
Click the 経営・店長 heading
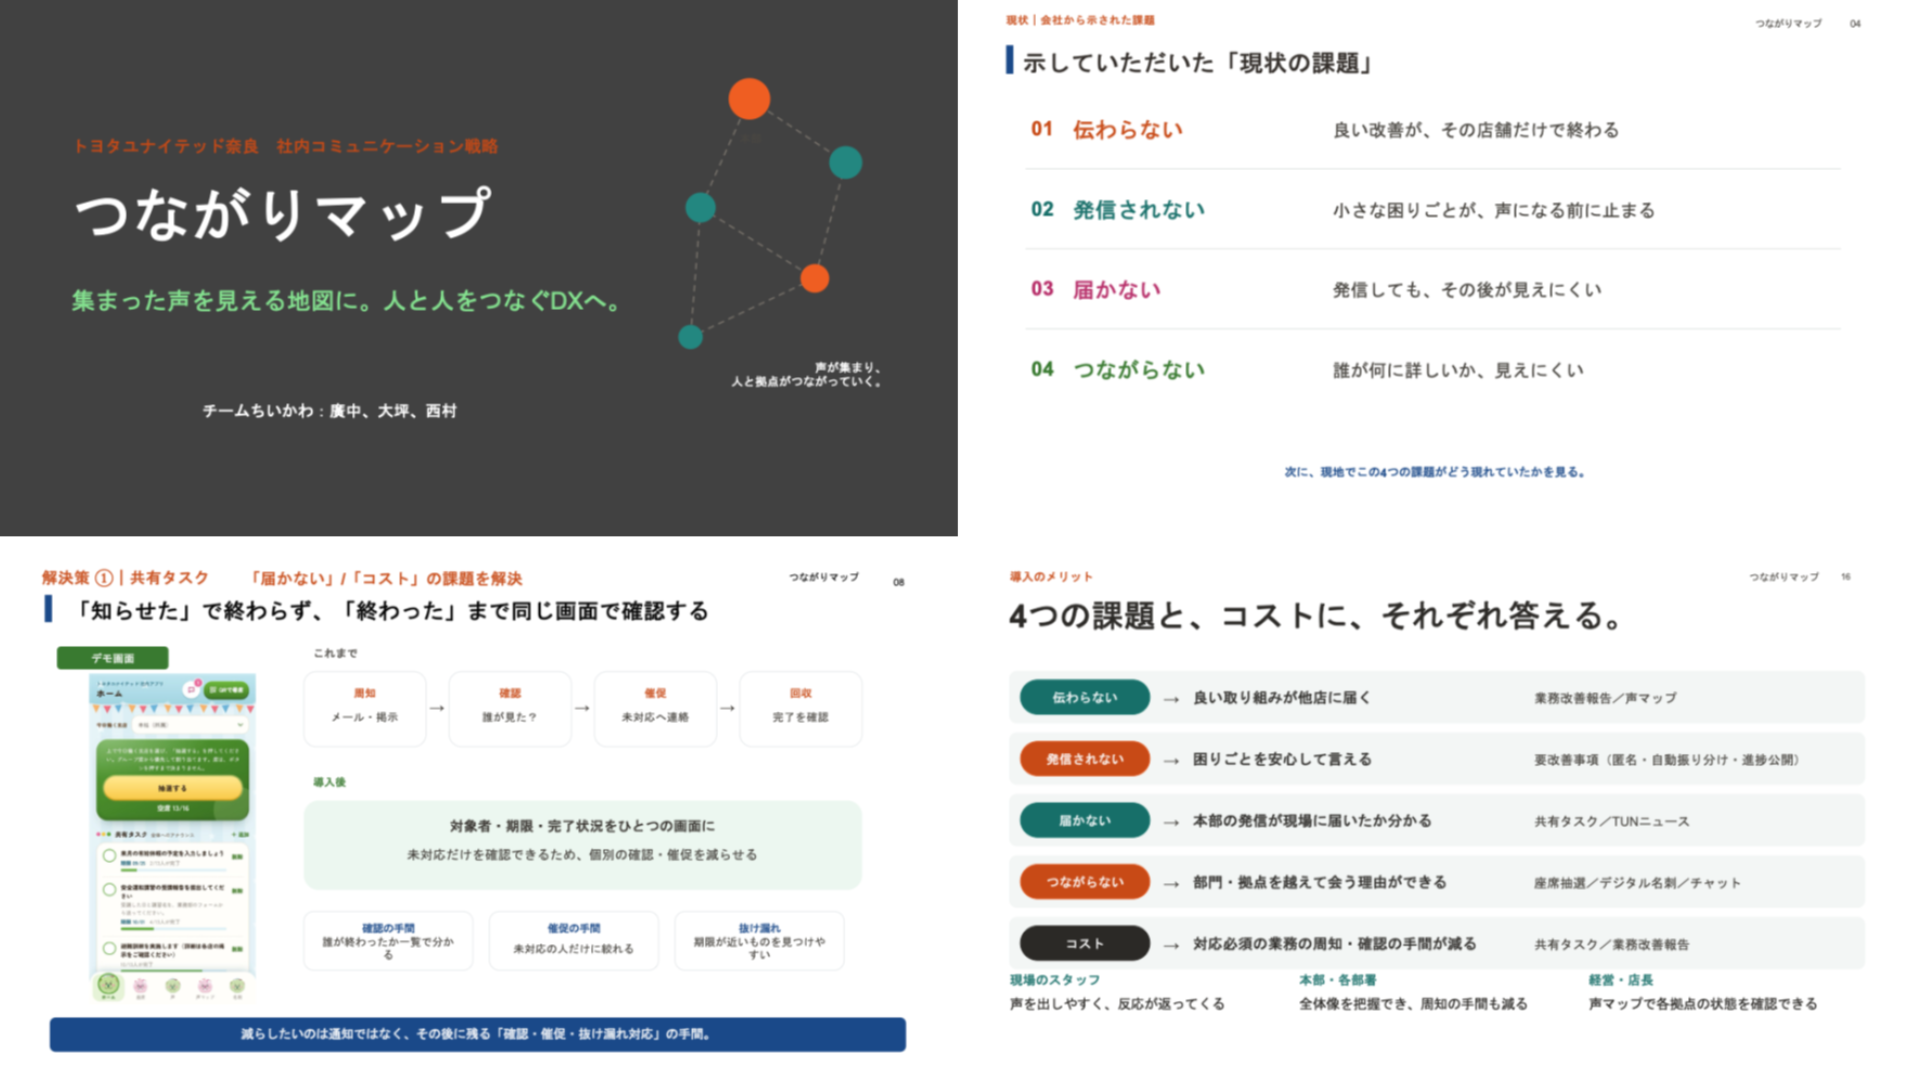pyautogui.click(x=1620, y=980)
